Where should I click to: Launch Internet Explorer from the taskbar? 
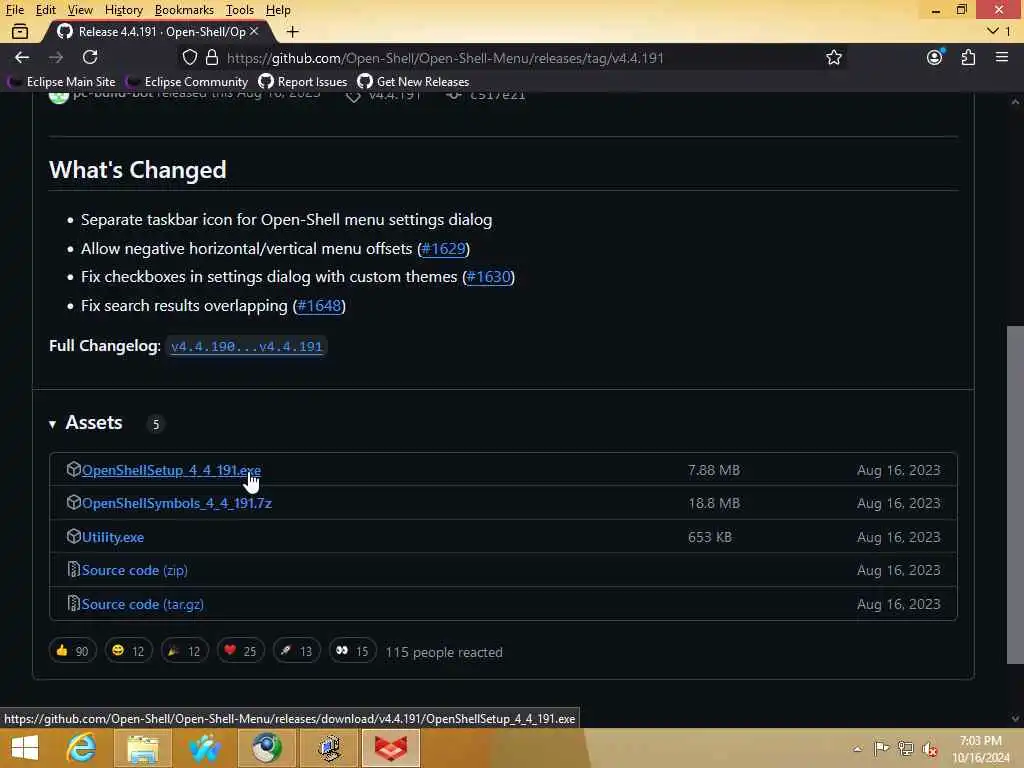pos(82,748)
